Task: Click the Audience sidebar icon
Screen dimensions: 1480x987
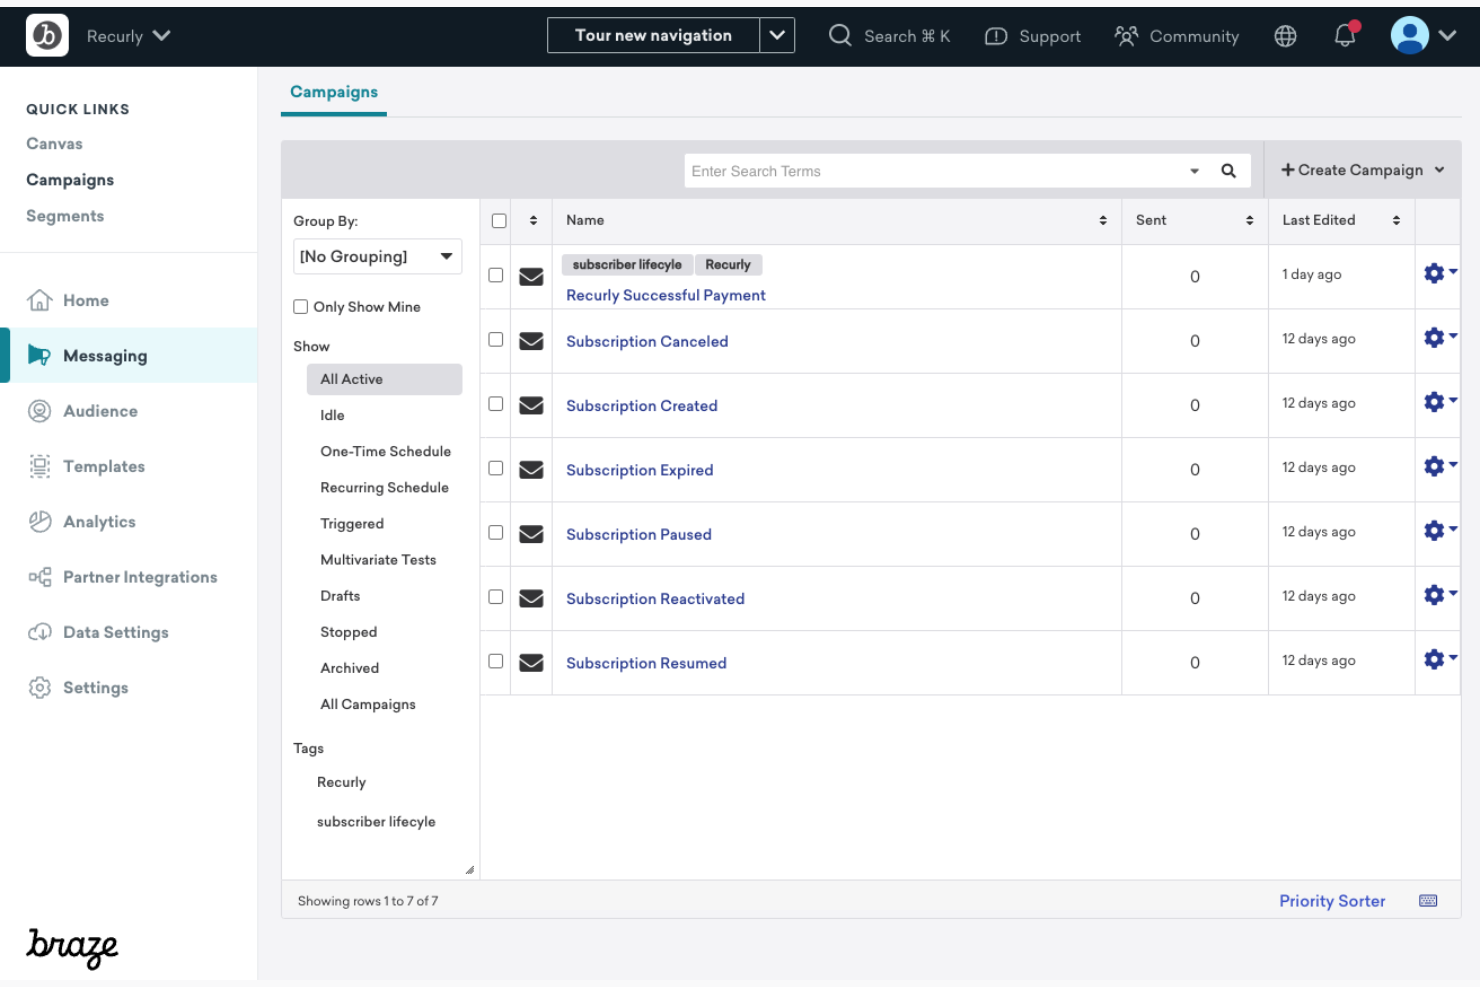Action: coord(40,411)
